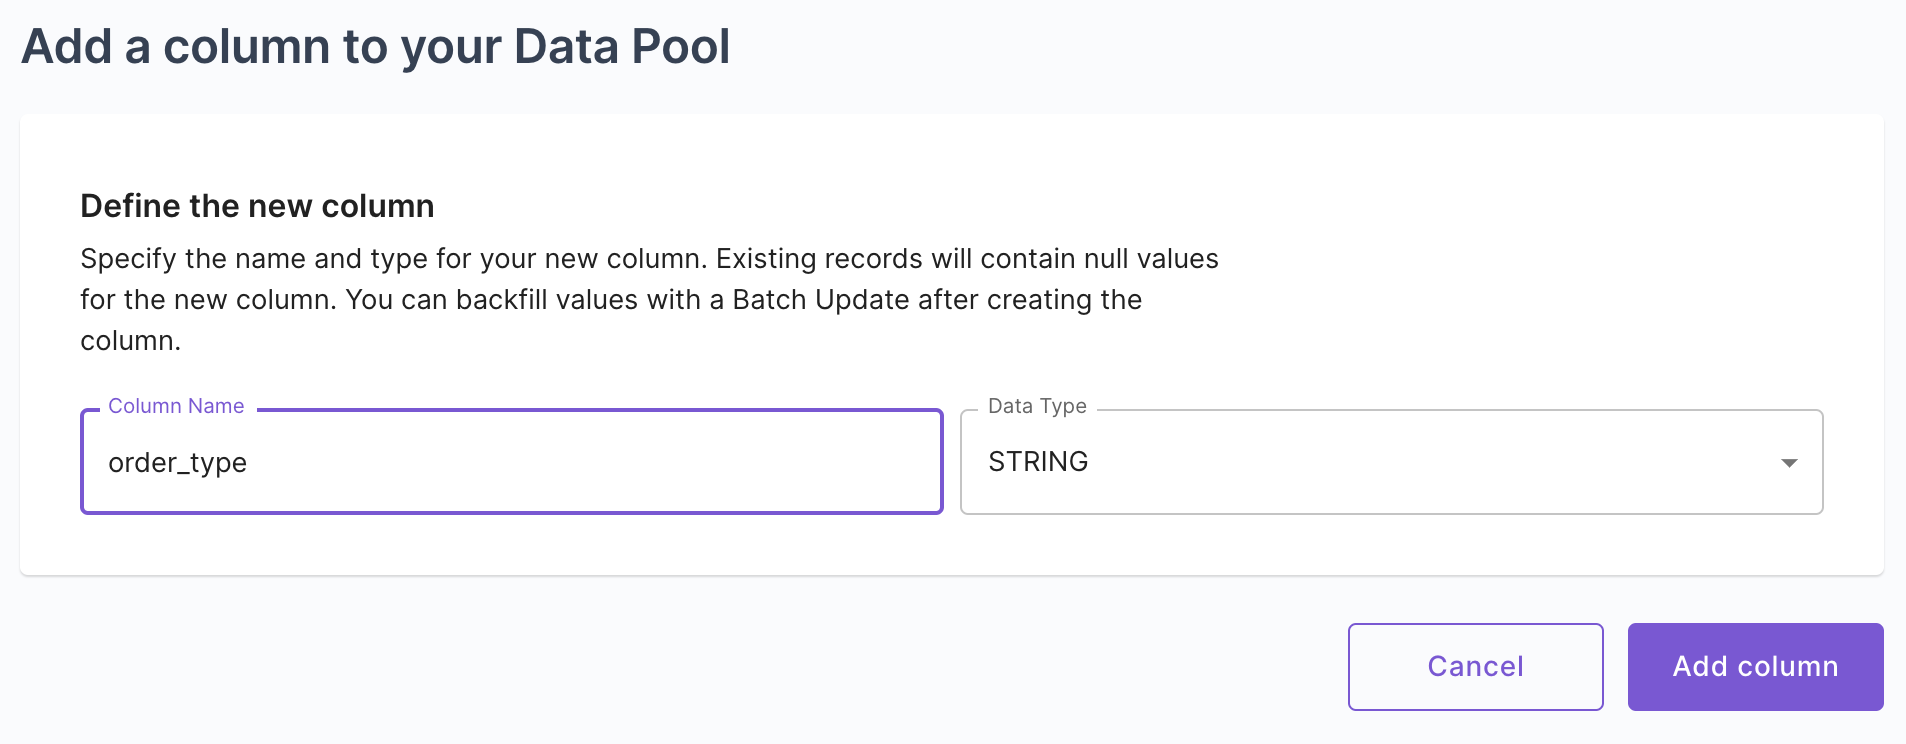
Task: Click the order_type text value
Action: point(178,462)
